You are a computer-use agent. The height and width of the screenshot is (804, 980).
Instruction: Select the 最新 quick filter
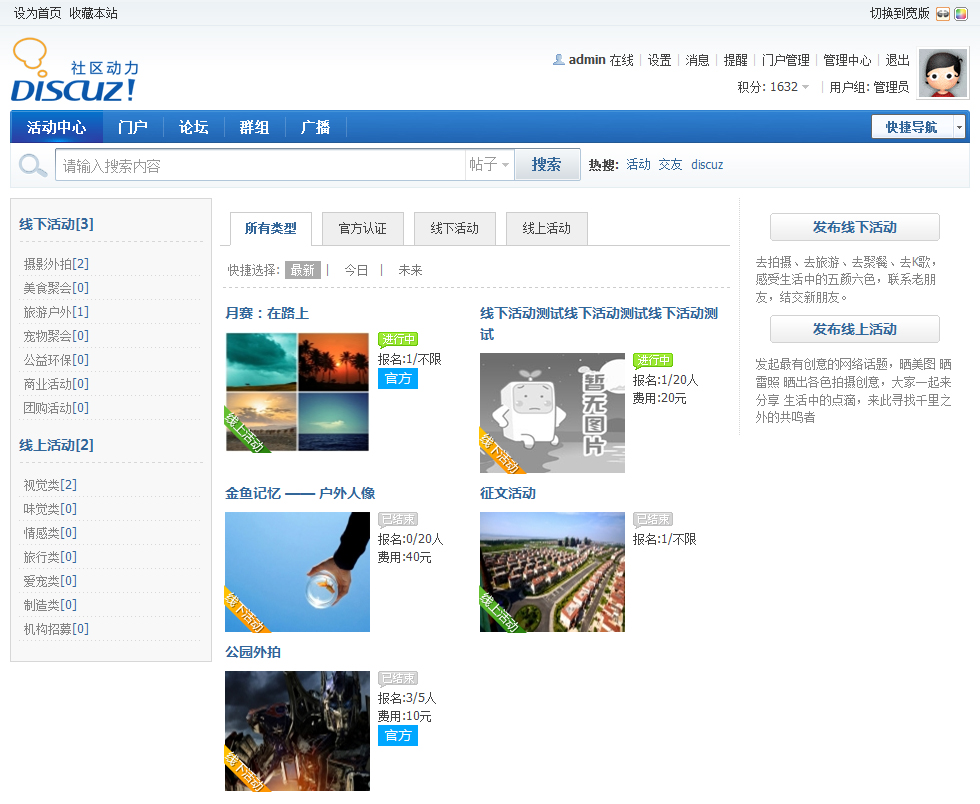(x=302, y=270)
